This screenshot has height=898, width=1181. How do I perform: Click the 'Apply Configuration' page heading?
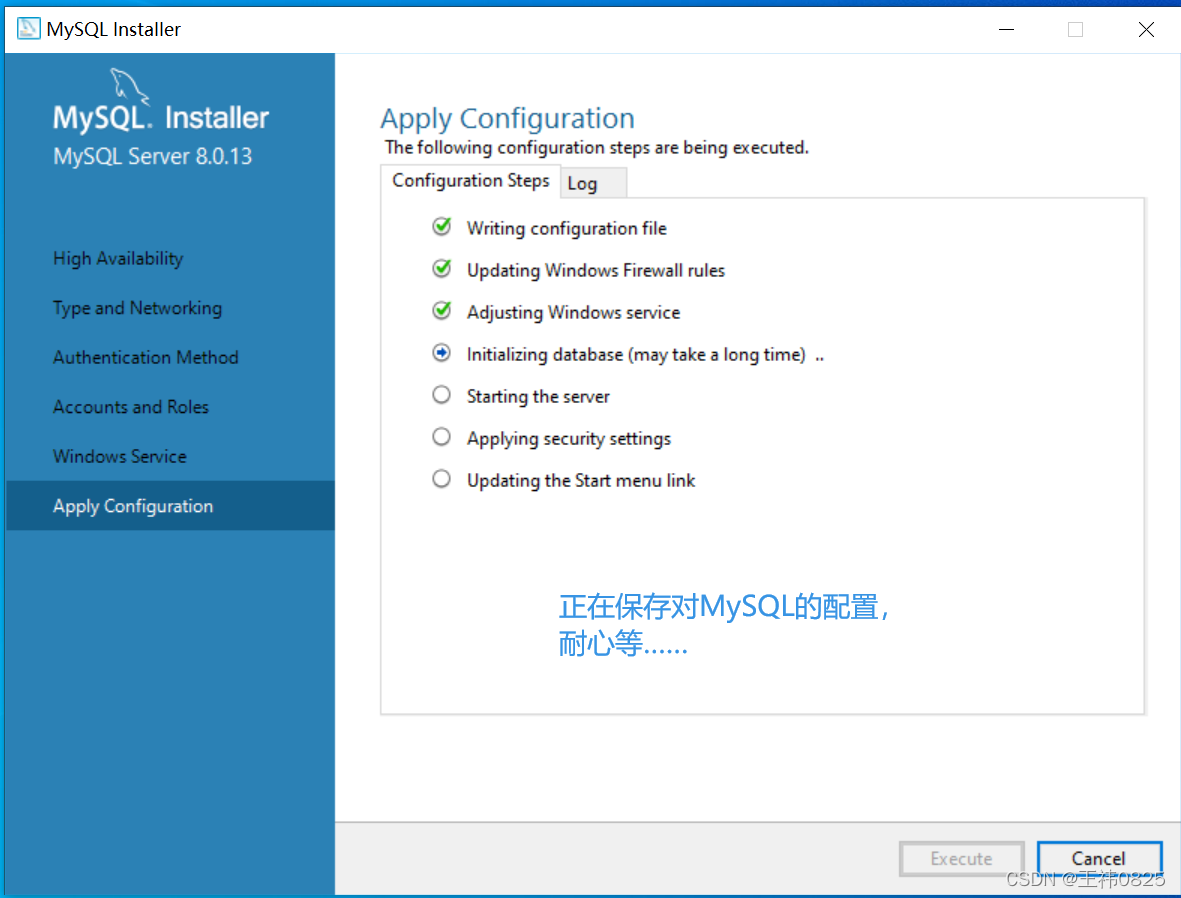point(508,118)
